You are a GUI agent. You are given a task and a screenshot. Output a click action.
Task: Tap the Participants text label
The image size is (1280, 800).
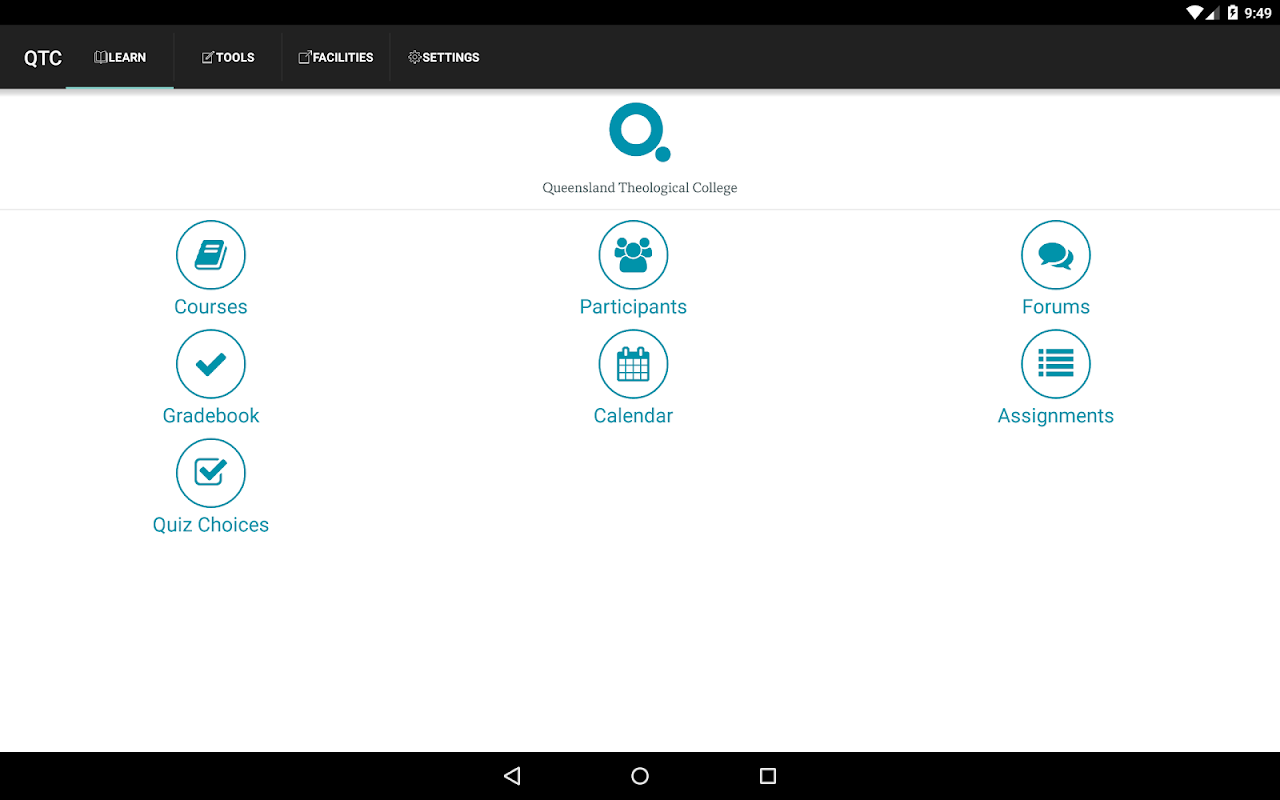(x=633, y=307)
